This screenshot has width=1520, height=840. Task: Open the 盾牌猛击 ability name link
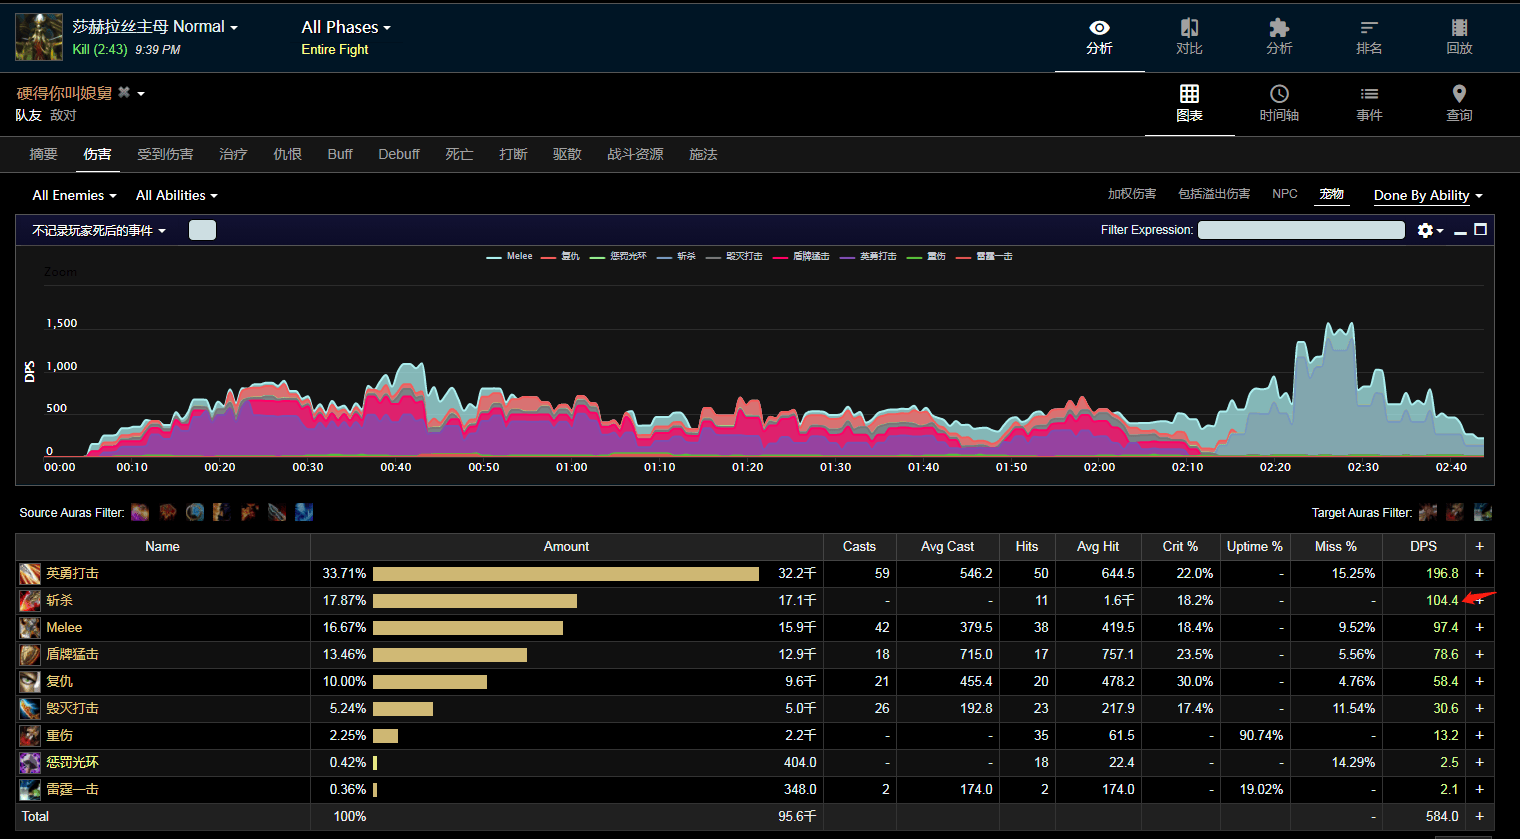72,655
